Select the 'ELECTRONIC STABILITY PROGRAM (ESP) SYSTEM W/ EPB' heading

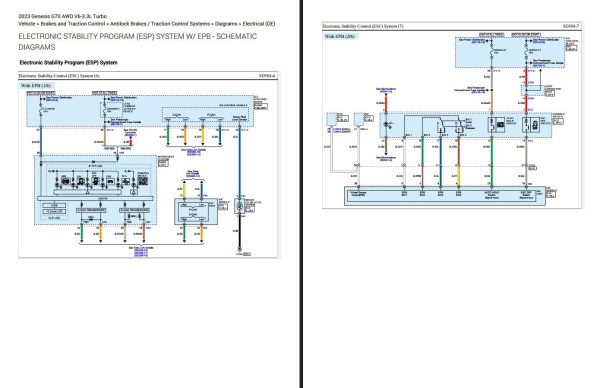(x=138, y=41)
